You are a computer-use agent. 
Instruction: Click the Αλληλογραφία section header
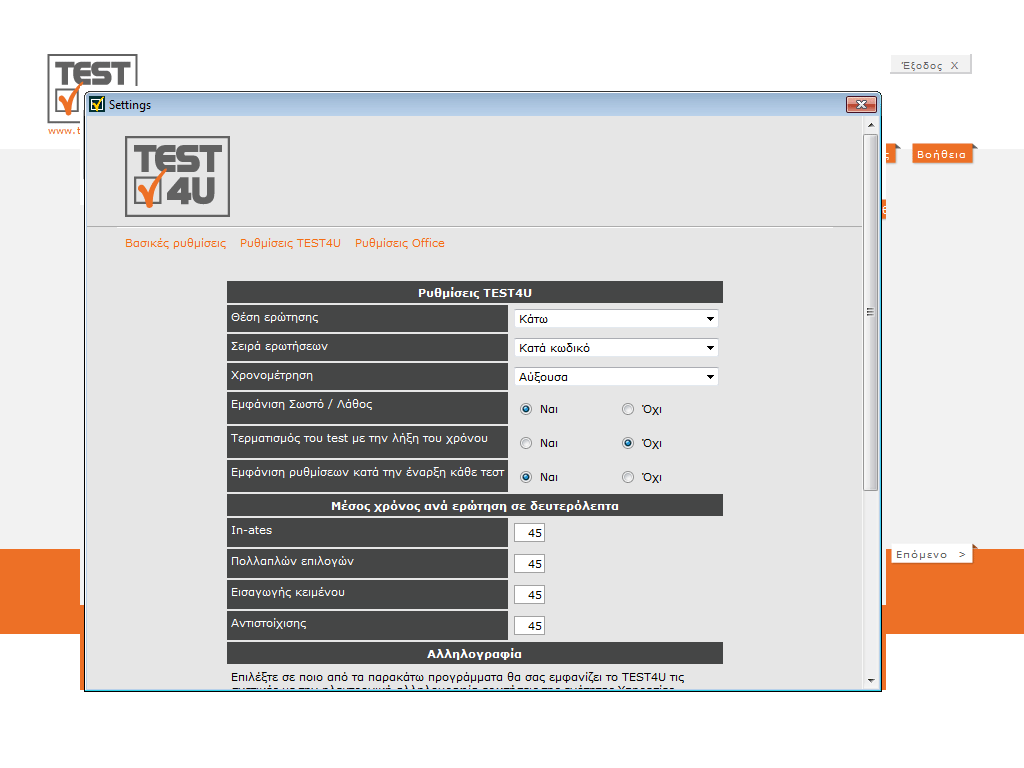[475, 654]
